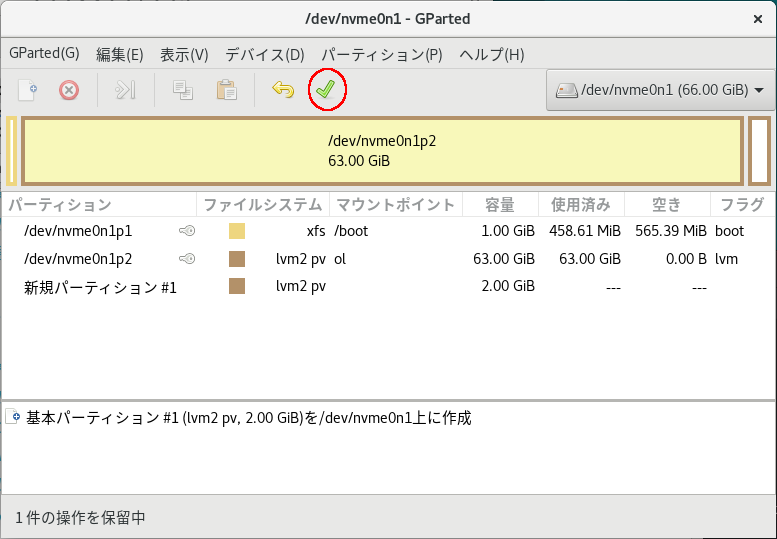The height and width of the screenshot is (539, 777).
Task: Click the Copy partition toolbar icon
Action: click(182, 90)
